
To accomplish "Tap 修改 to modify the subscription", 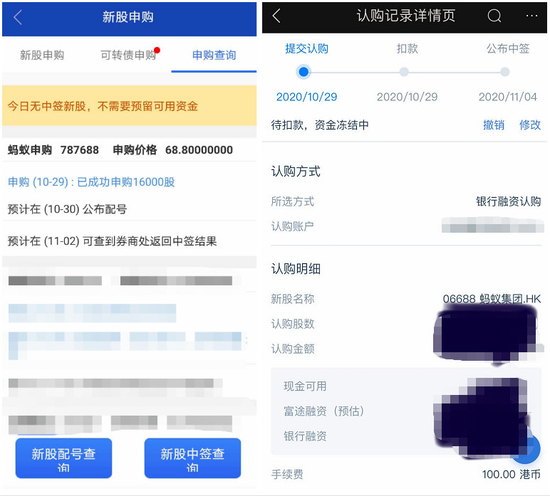I will (x=530, y=125).
